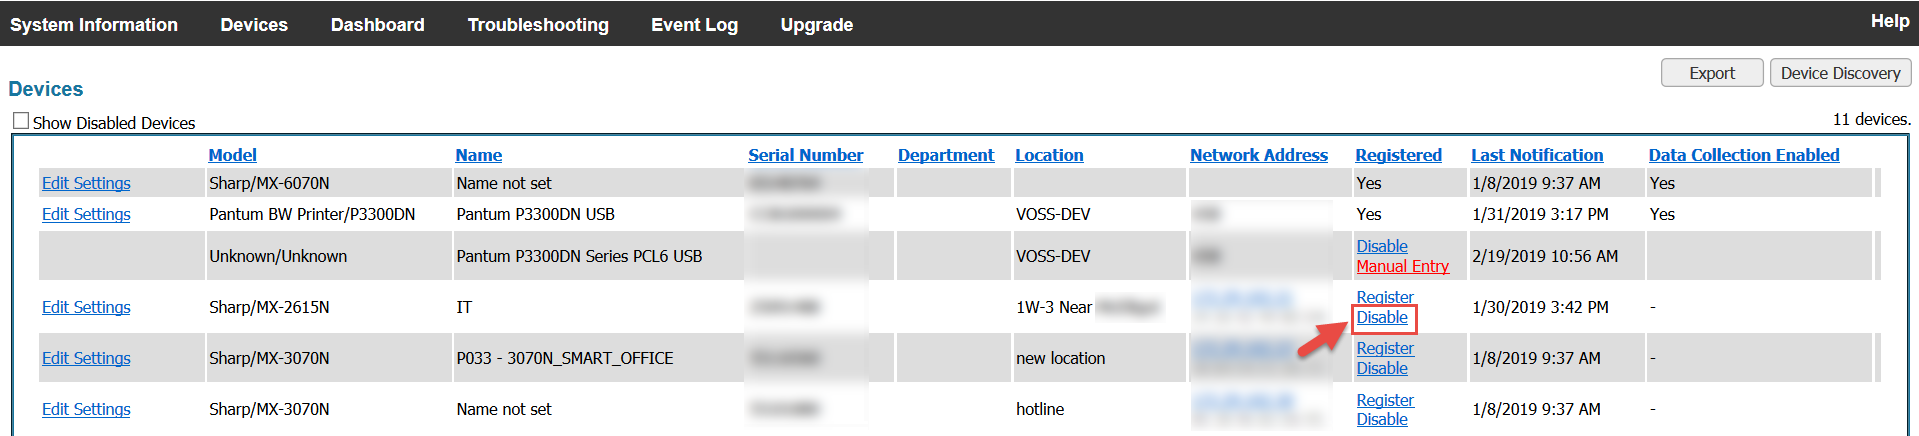Sort devices by Serial Number column
This screenshot has width=1919, height=436.
coord(805,155)
